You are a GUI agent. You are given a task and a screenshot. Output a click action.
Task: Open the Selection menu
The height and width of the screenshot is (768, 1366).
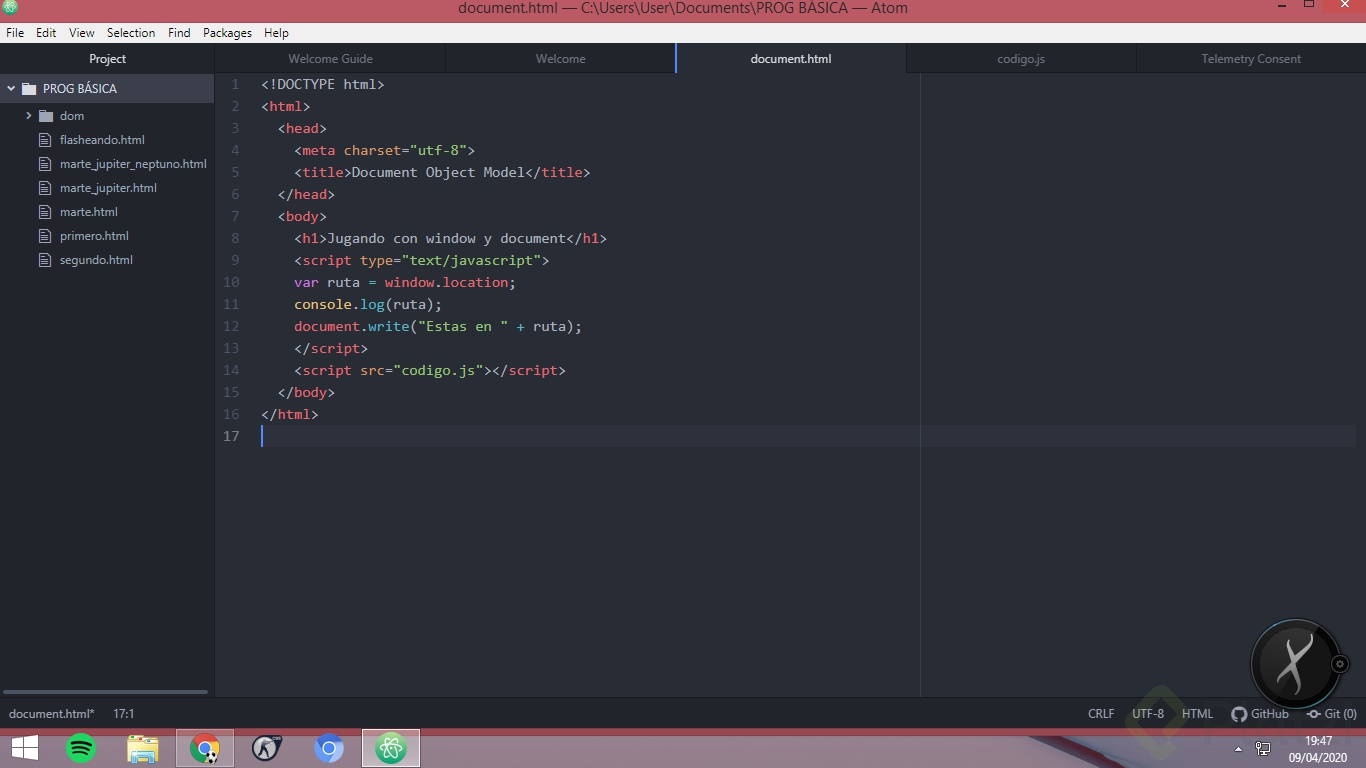coord(131,33)
